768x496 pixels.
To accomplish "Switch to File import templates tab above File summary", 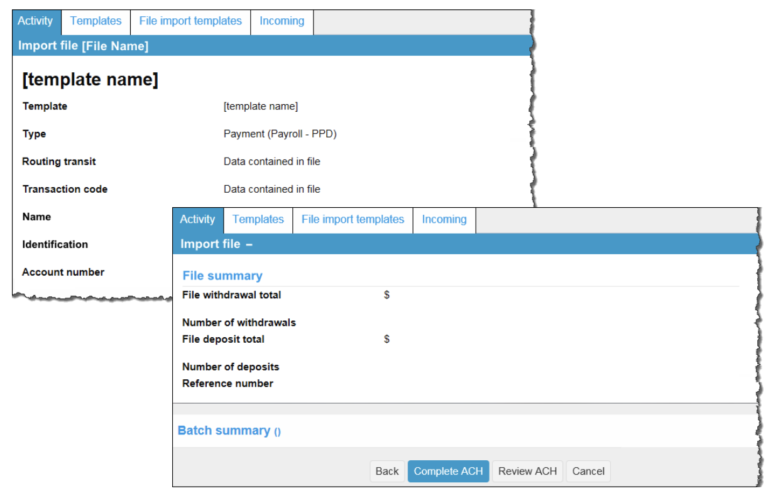I will coord(352,220).
